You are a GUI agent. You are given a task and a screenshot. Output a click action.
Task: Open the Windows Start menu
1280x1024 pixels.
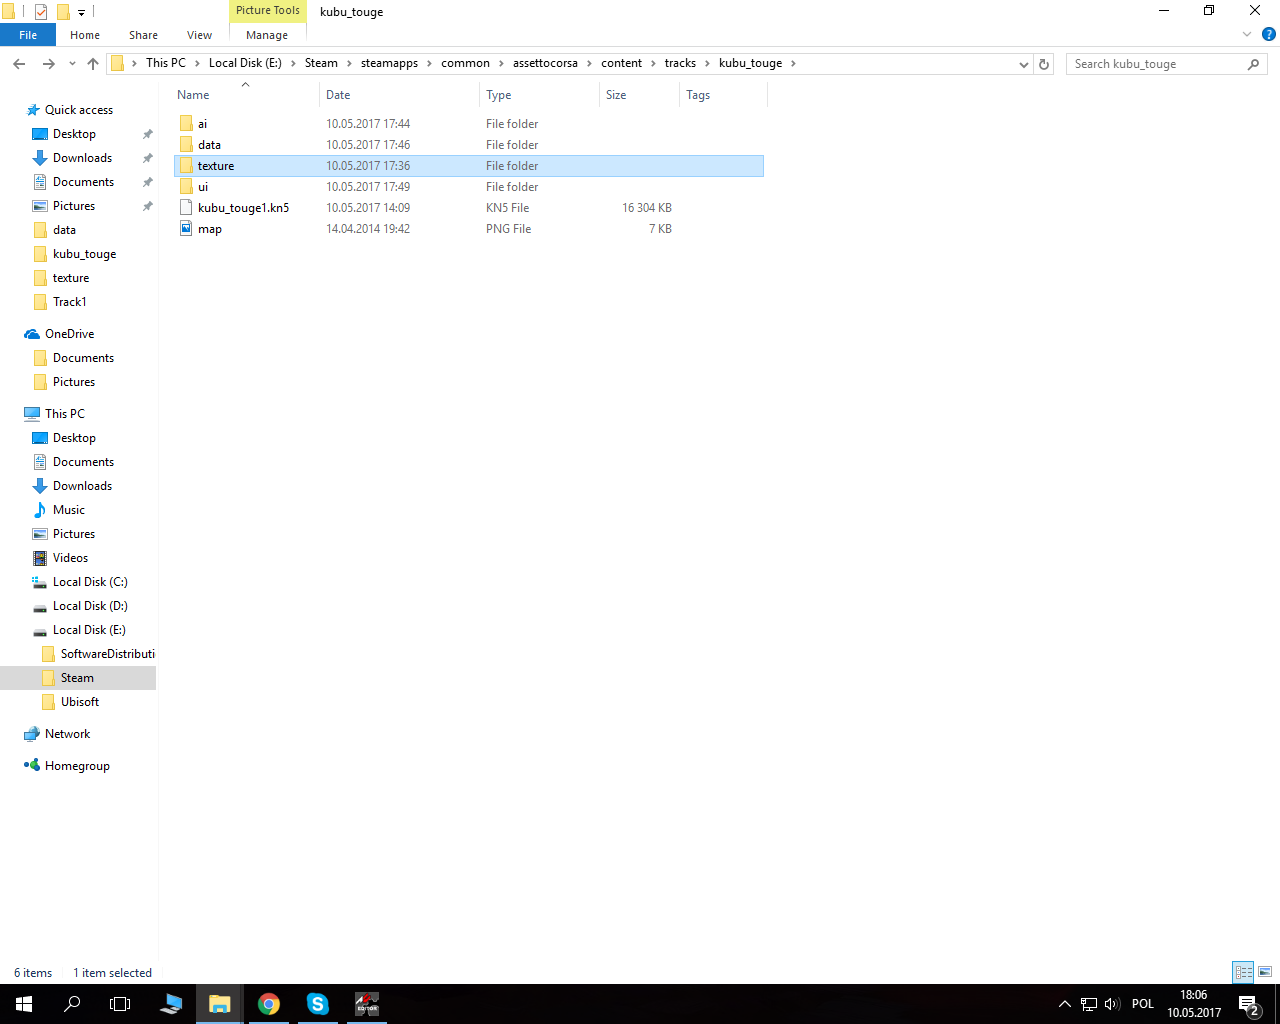pyautogui.click(x=24, y=1004)
